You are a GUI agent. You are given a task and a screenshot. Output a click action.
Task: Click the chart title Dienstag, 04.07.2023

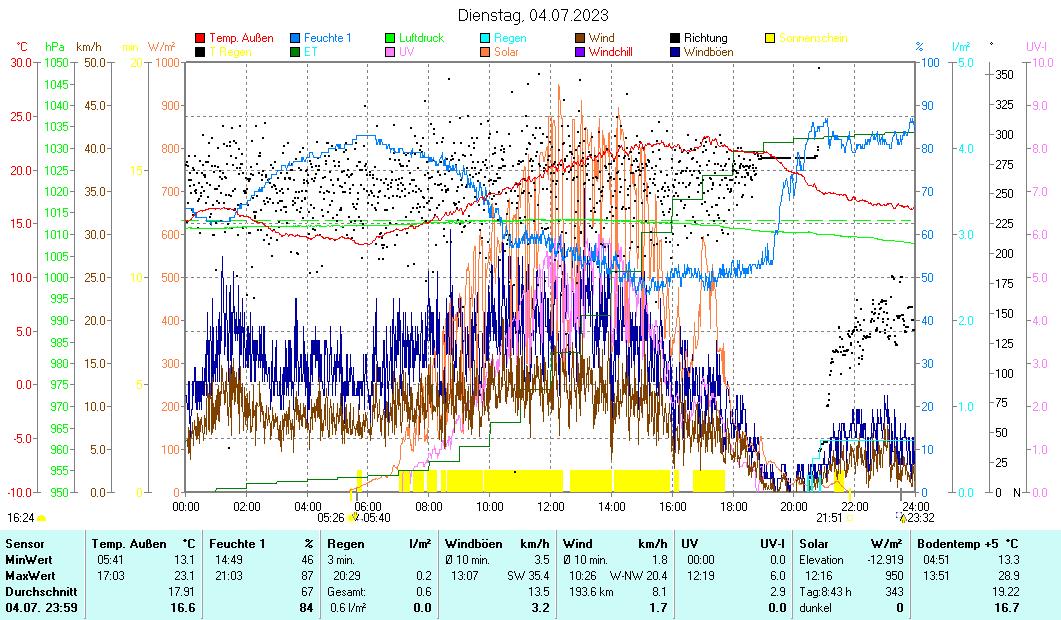pos(533,15)
